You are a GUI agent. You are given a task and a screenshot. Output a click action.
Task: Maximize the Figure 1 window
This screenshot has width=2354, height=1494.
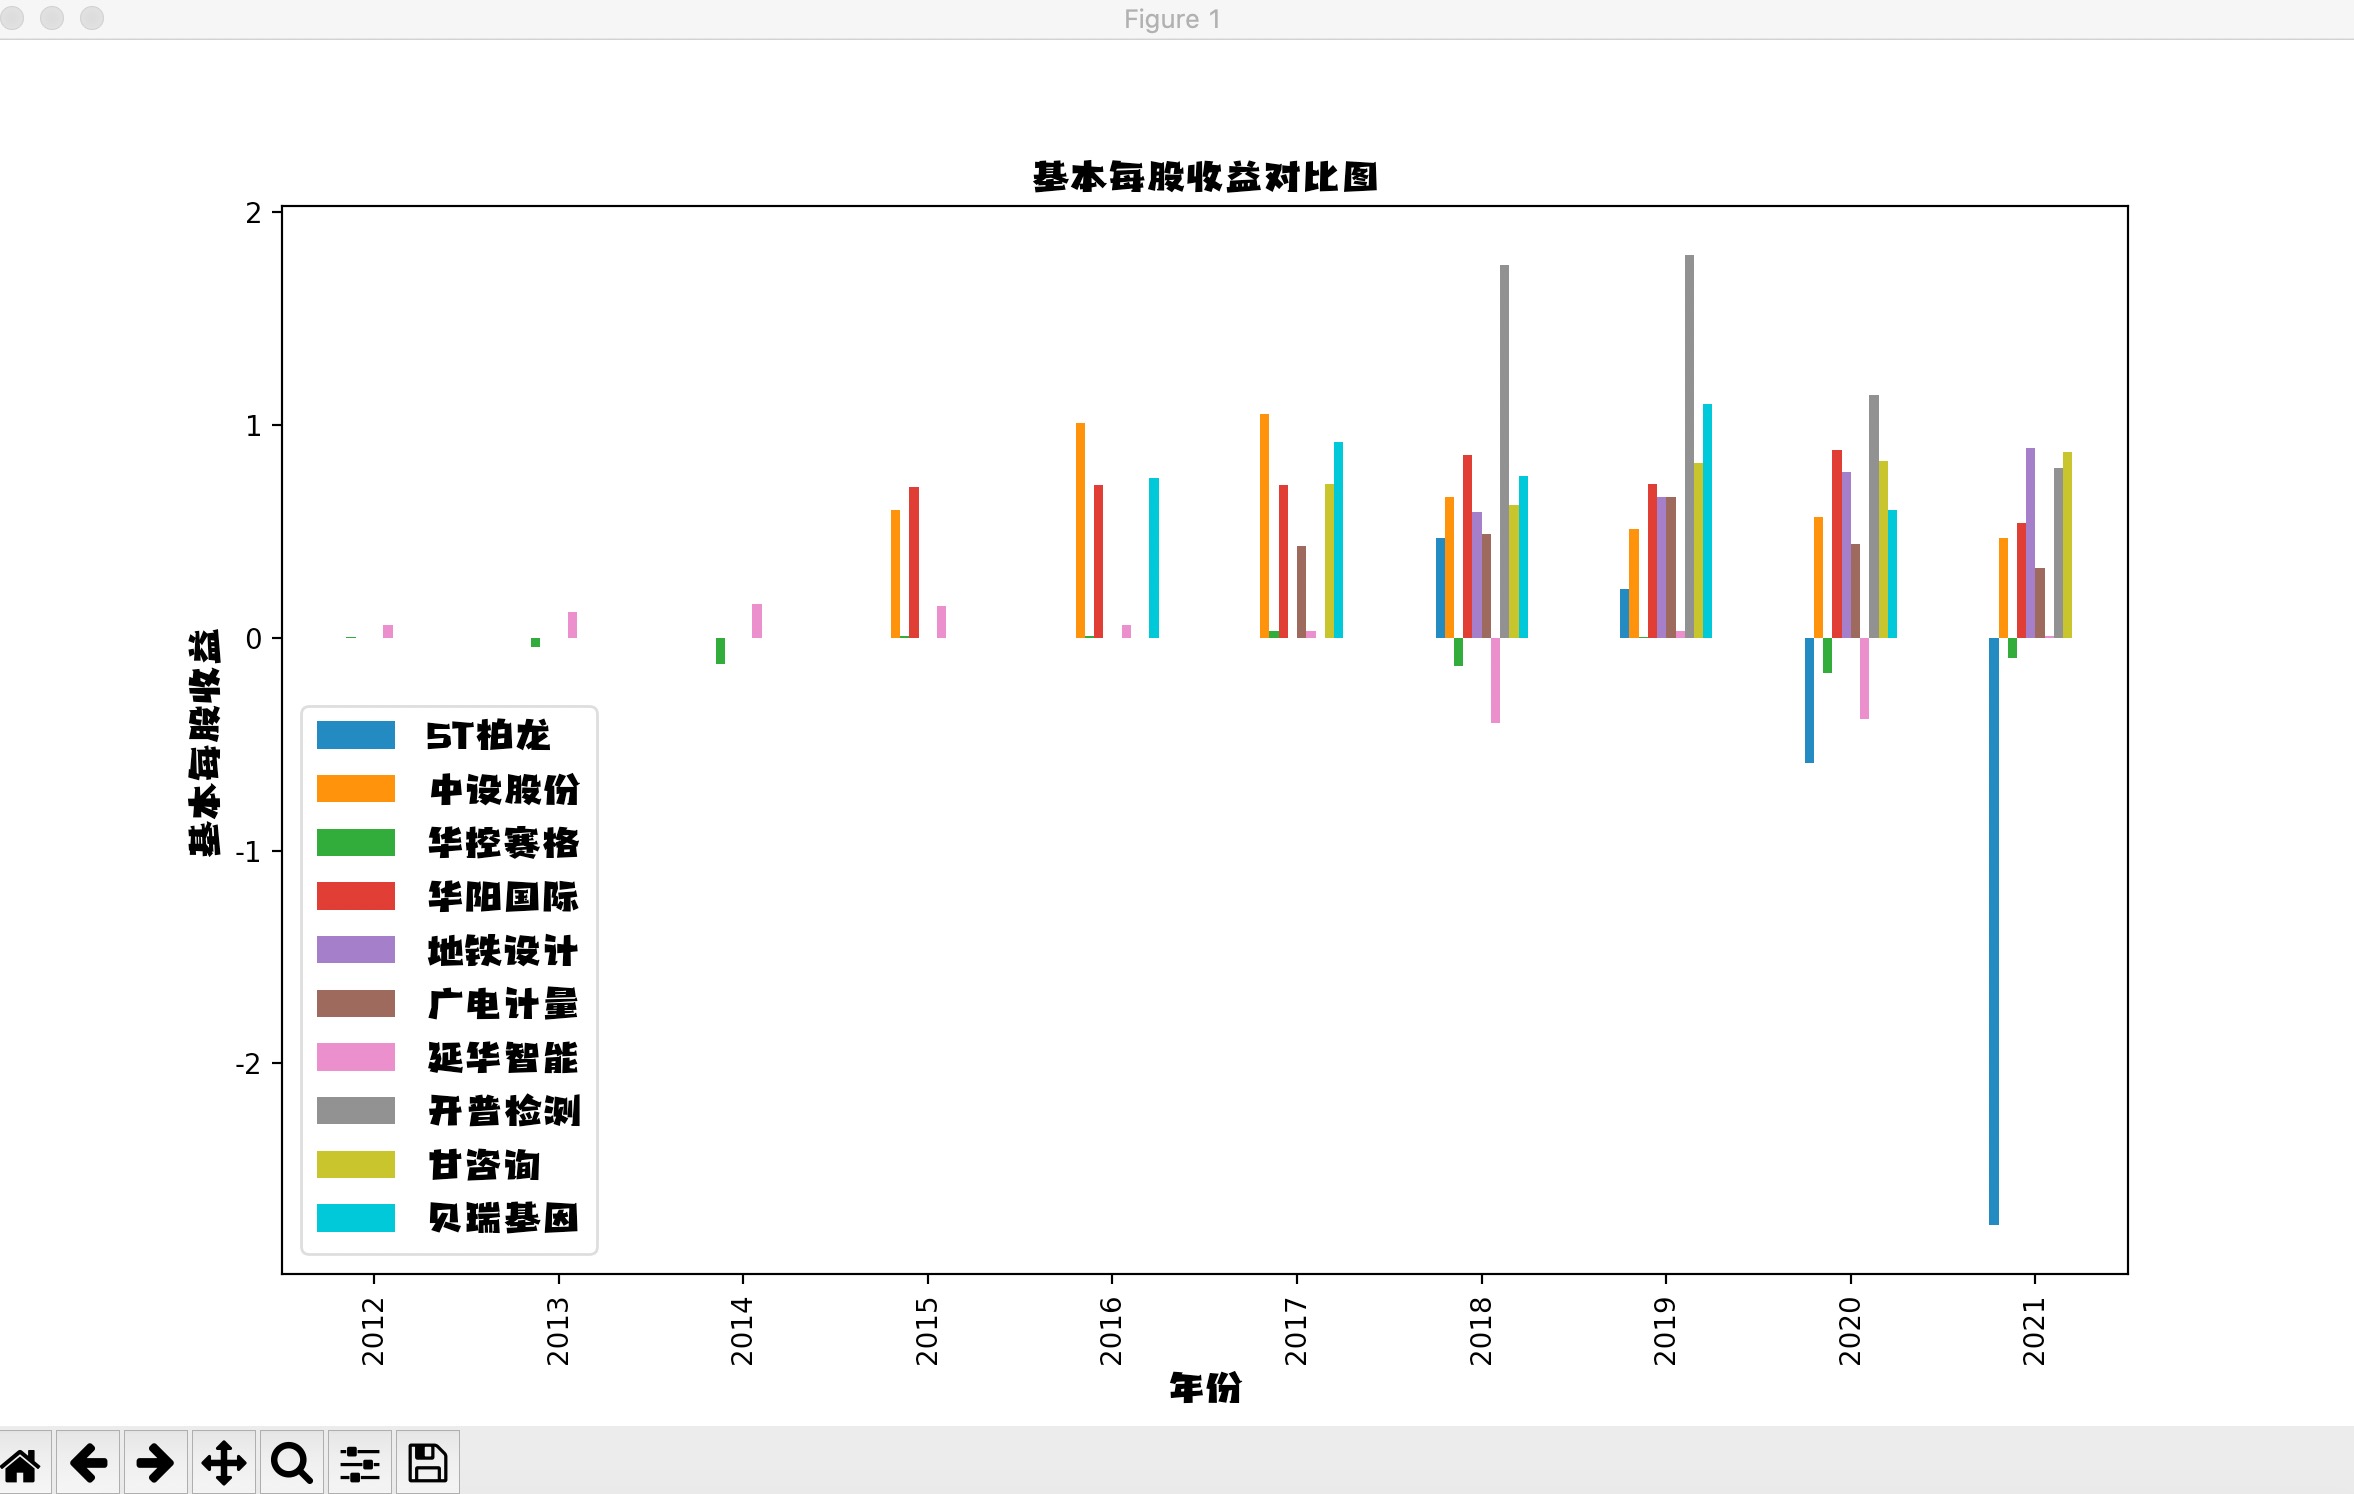tap(92, 18)
